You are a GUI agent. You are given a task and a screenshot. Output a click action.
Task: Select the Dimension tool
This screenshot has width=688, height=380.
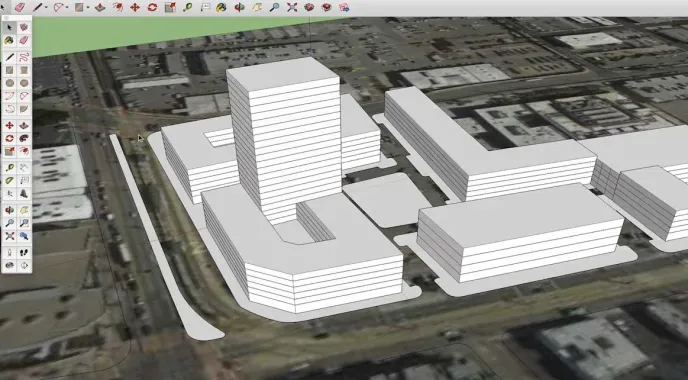point(24,167)
